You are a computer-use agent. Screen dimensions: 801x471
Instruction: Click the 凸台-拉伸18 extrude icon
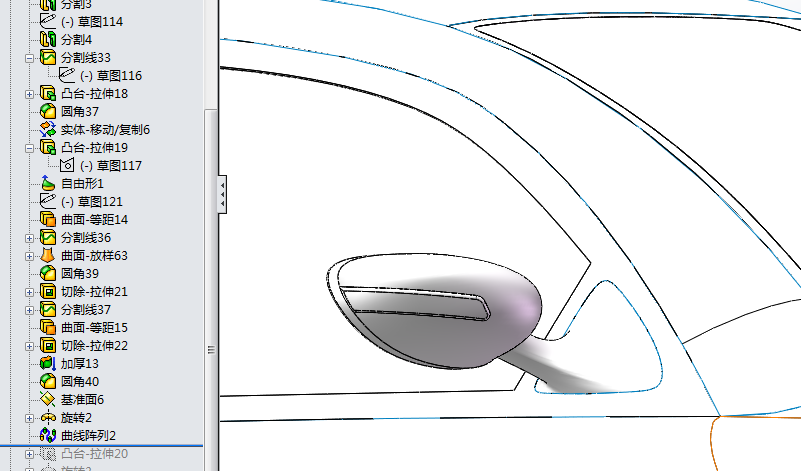[48, 93]
